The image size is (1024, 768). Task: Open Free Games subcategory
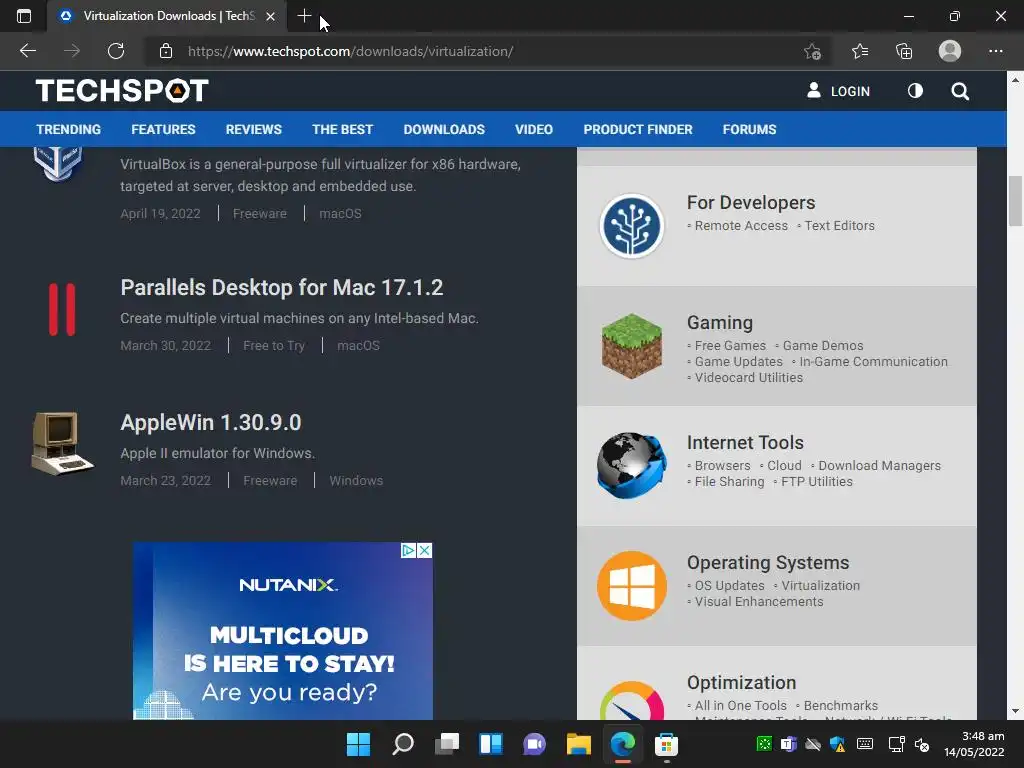(x=730, y=345)
